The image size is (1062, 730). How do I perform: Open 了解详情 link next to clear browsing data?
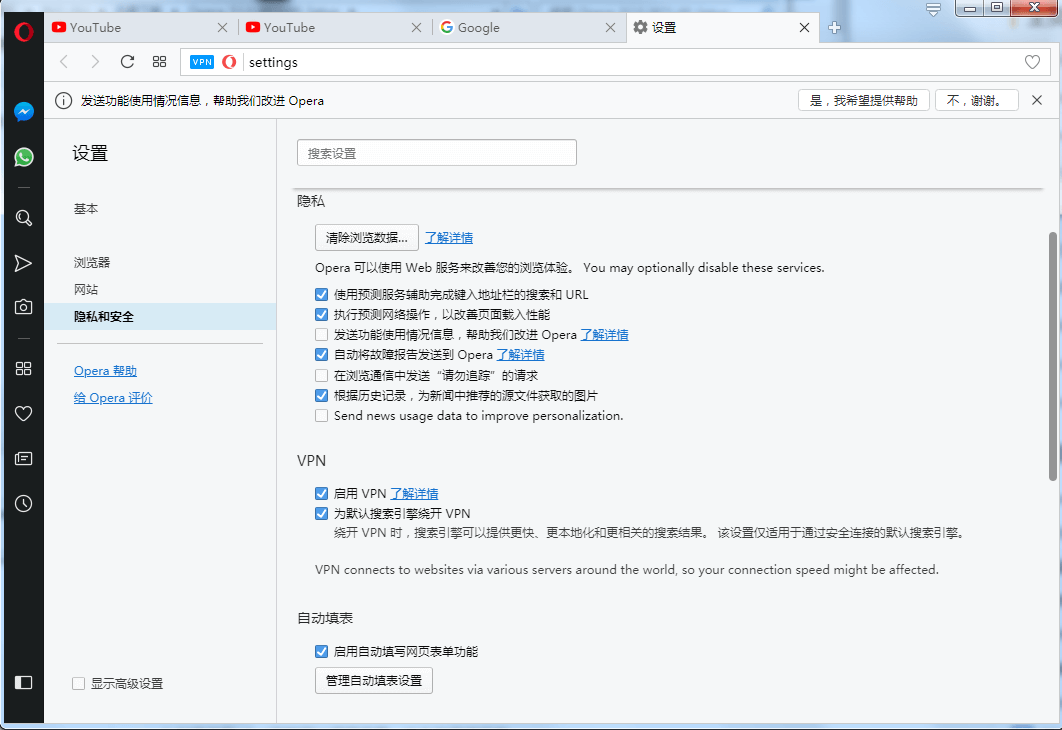click(x=449, y=238)
